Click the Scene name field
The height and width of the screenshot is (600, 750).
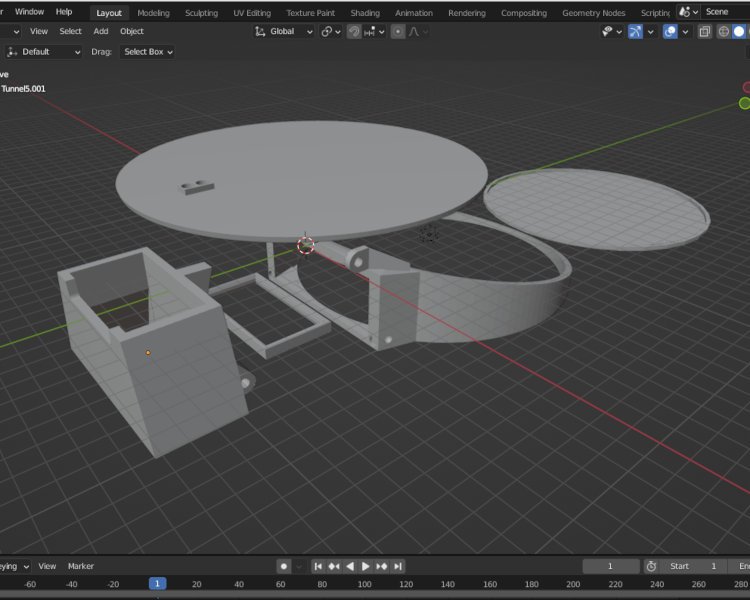pyautogui.click(x=726, y=11)
